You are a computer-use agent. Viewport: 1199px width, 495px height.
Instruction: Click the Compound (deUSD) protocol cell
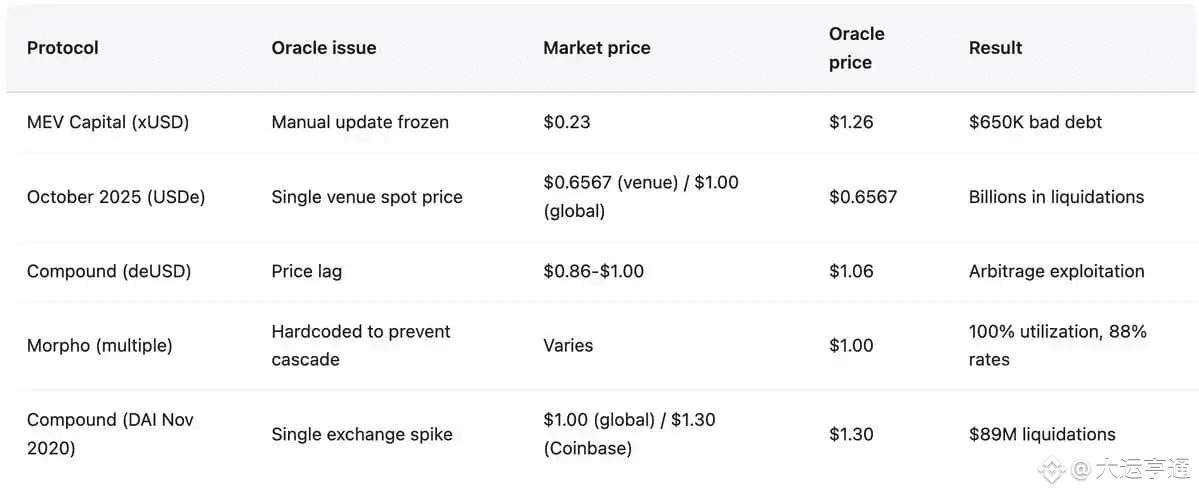tap(109, 271)
